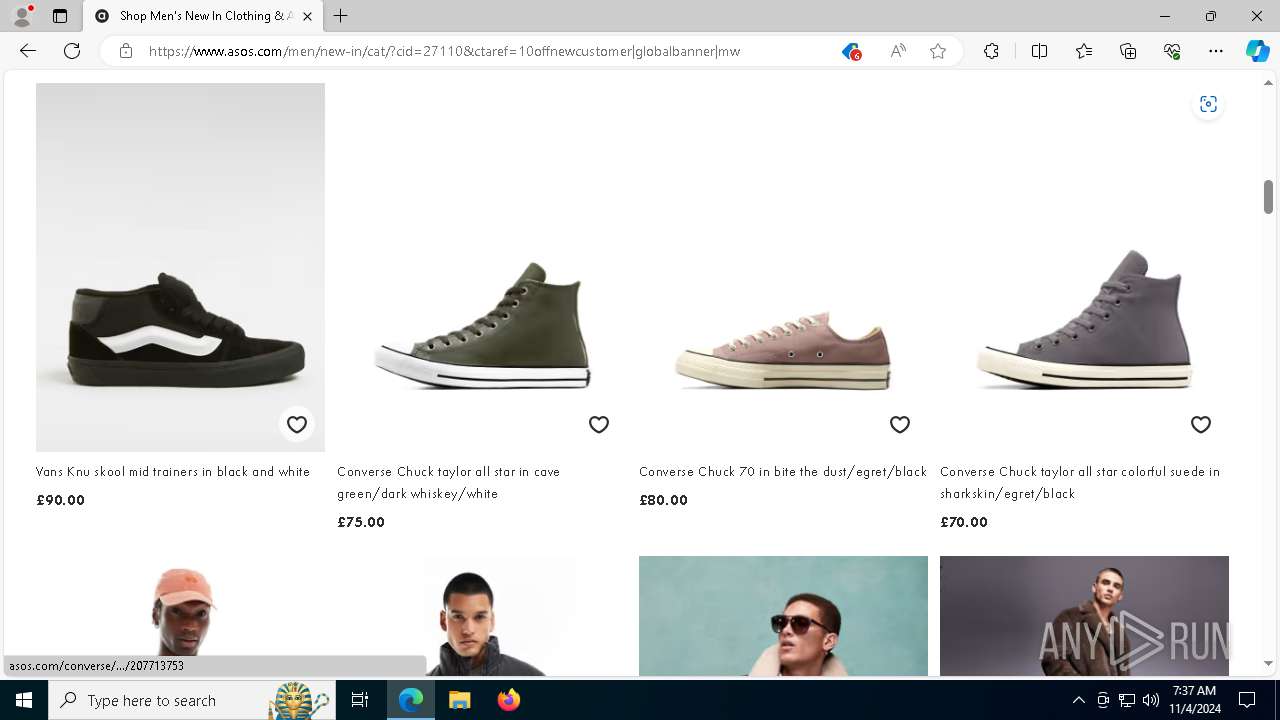The image size is (1280, 720).
Task: Toggle Edge split screen view
Action: point(1039,51)
